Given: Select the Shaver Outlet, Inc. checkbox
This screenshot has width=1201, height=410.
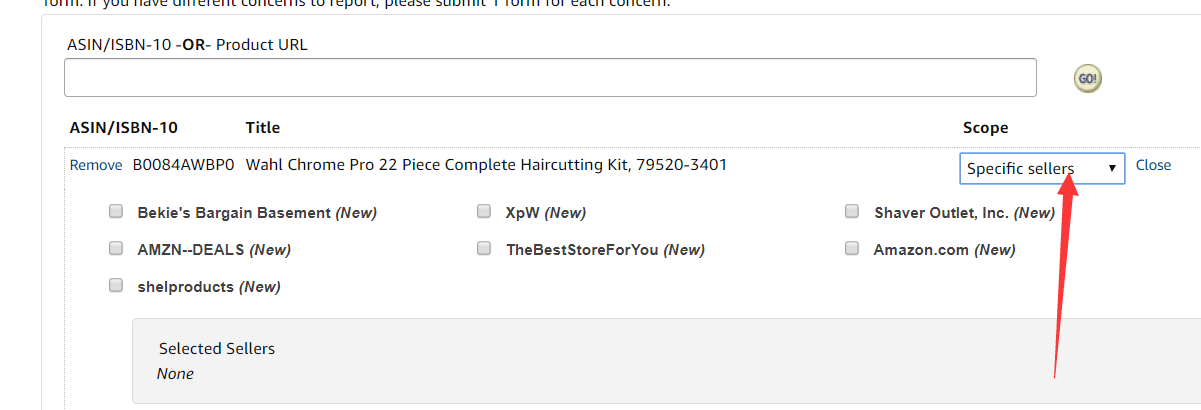Looking at the screenshot, I should click(x=852, y=212).
